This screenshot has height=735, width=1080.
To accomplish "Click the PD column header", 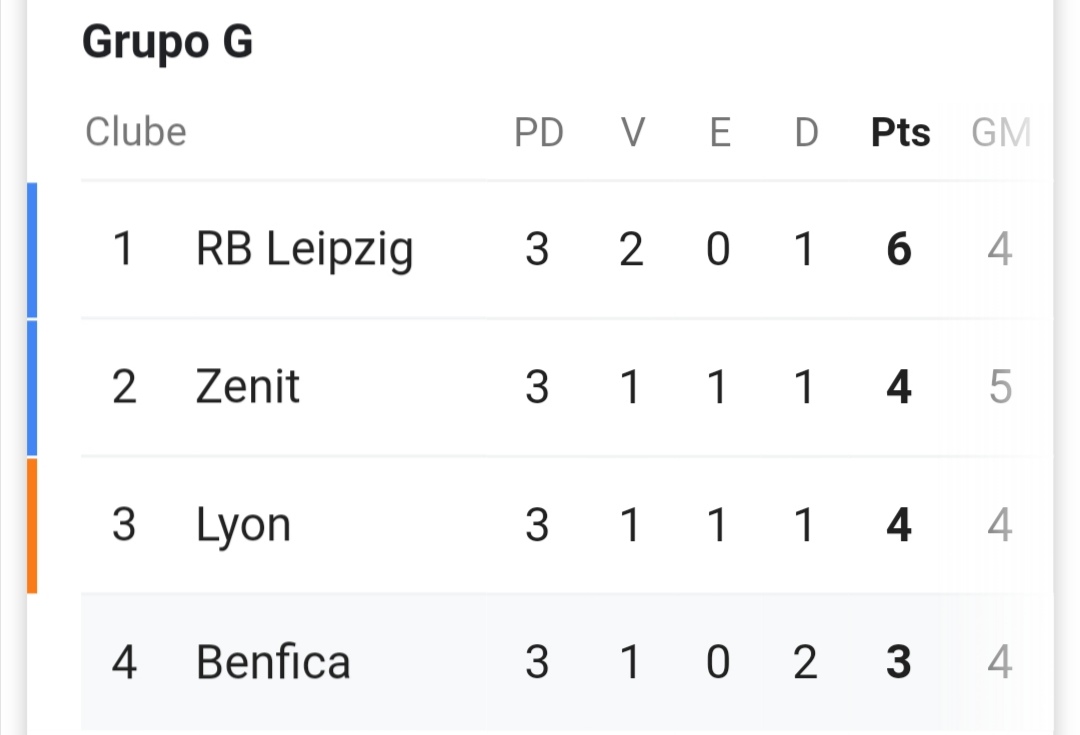I will pyautogui.click(x=539, y=132).
